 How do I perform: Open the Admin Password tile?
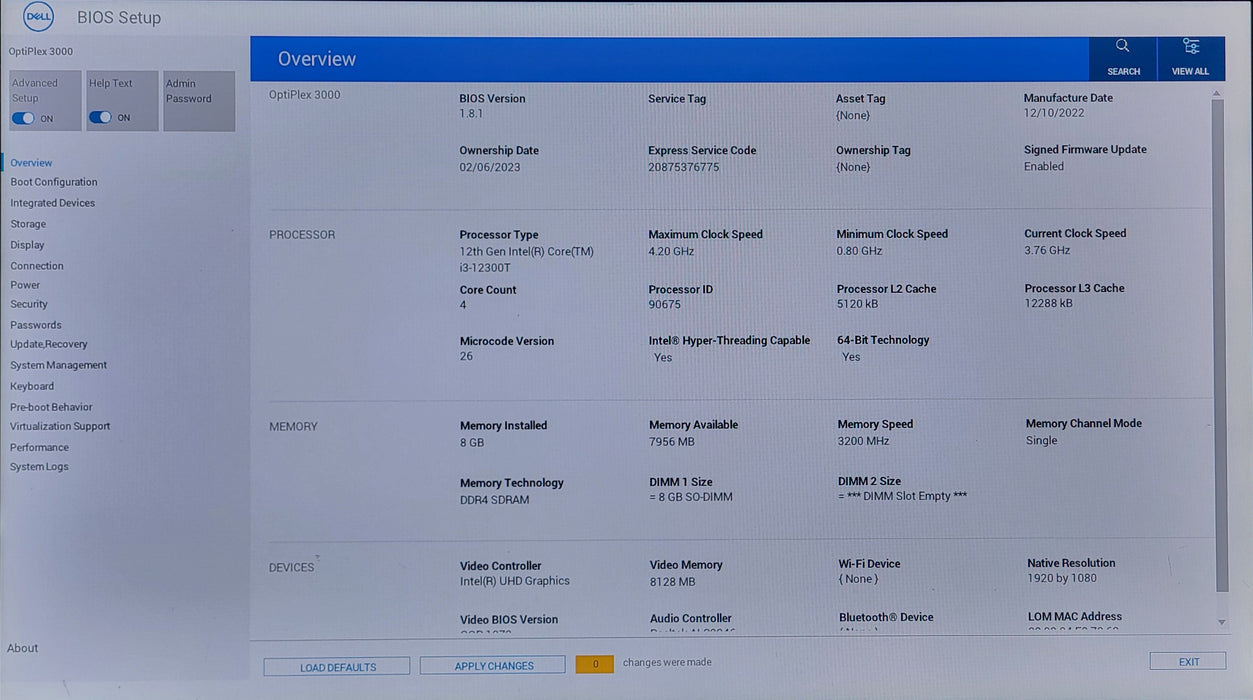[x=199, y=101]
